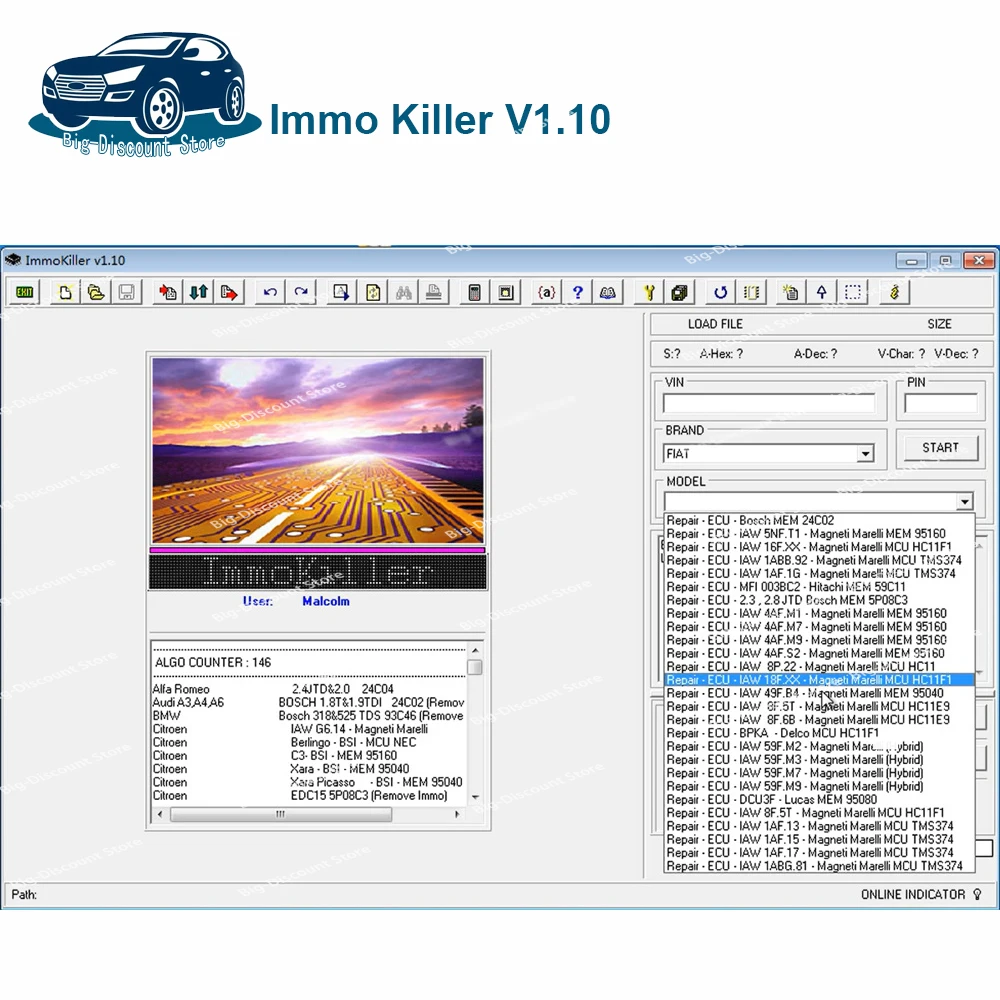Click the binoculars find icon
Image resolution: width=1000 pixels, height=1000 pixels.
pyautogui.click(x=403, y=293)
